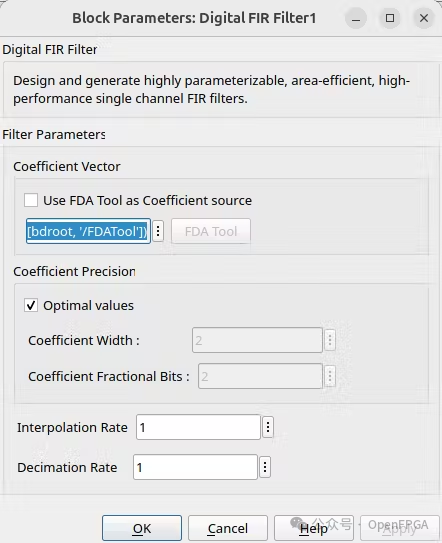Click the Coefficient Fractional Bits value field
The image size is (442, 543).
(x=260, y=376)
